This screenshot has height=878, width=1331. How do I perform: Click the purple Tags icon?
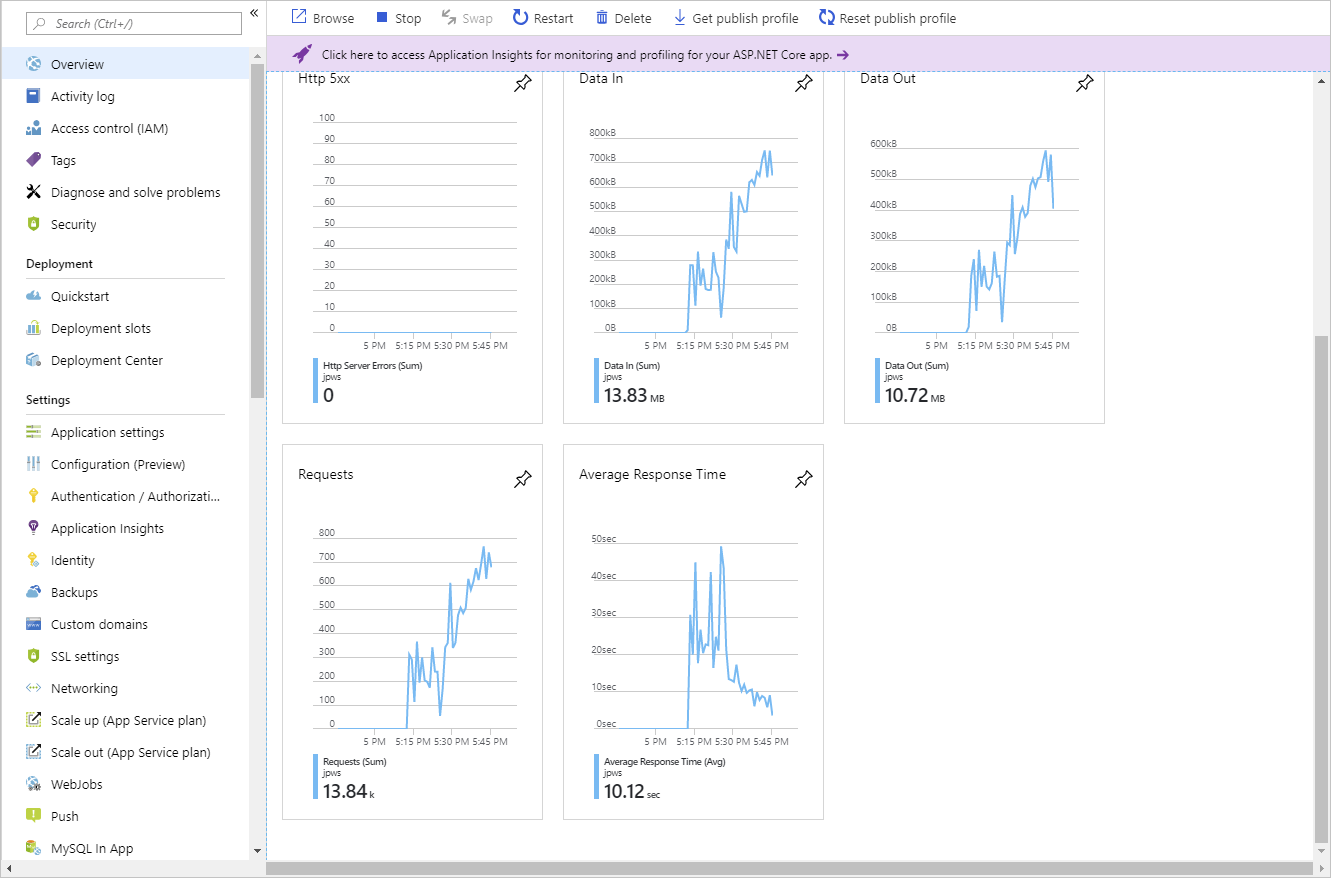pyautogui.click(x=34, y=160)
